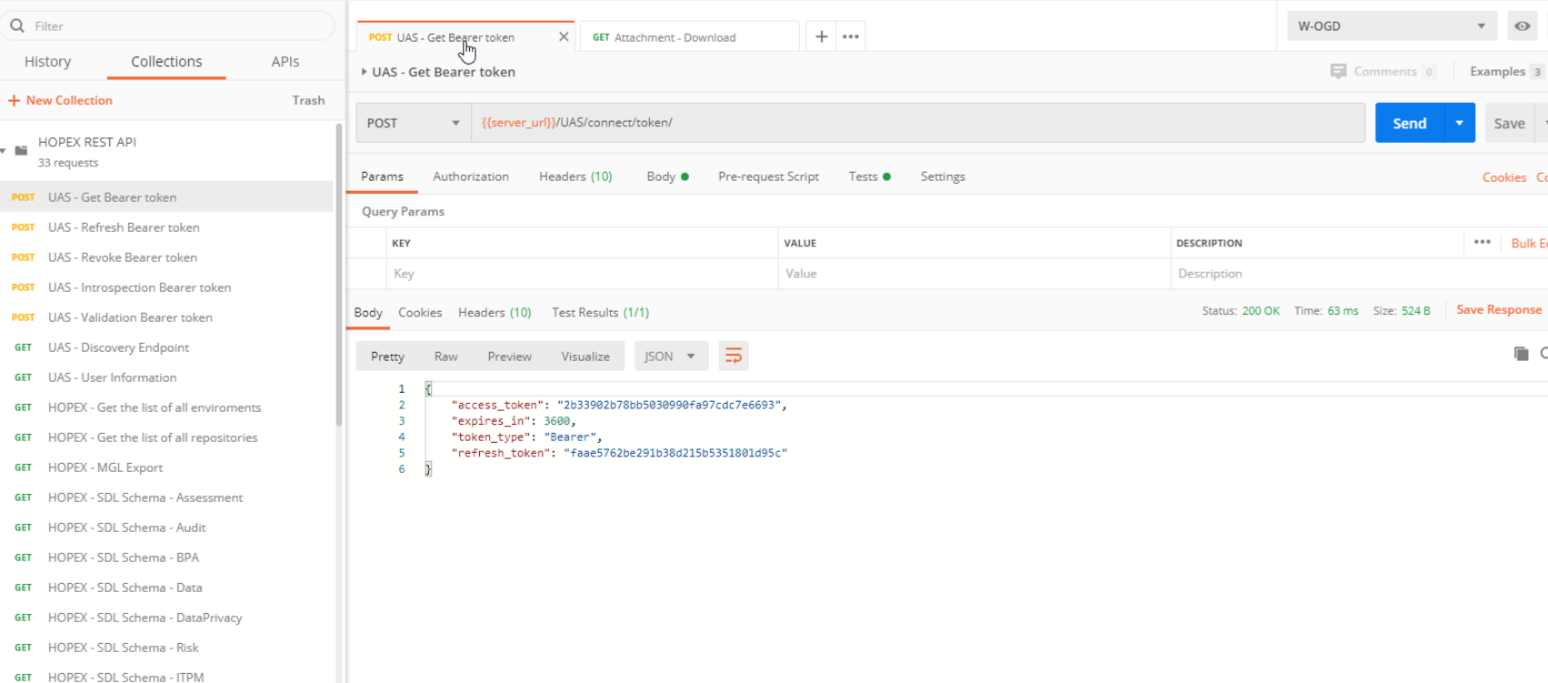Collapse the HOPEX REST API collection folder

coord(5,151)
